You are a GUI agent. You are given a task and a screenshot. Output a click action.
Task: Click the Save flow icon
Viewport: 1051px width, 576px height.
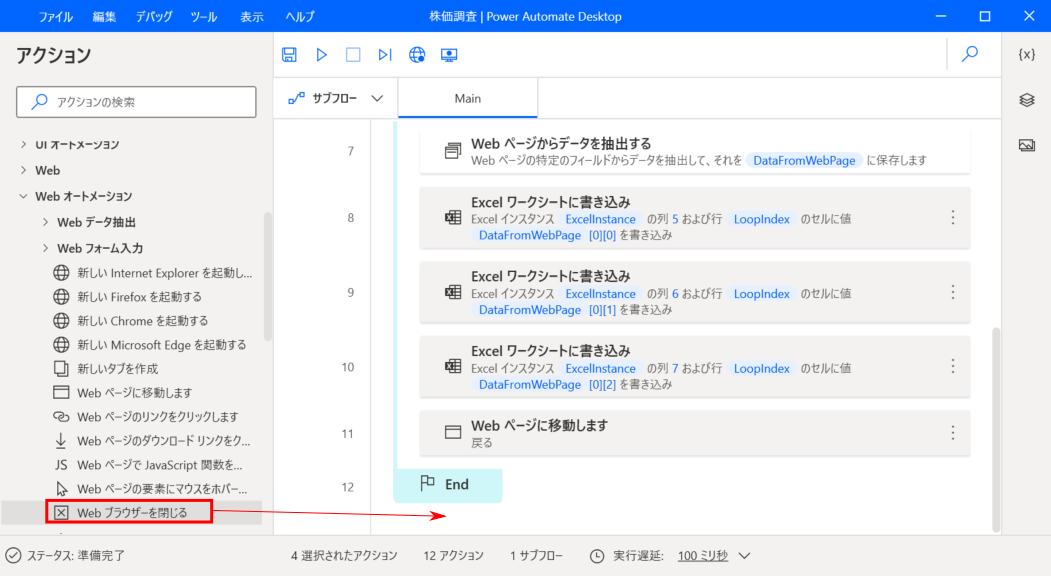click(290, 55)
